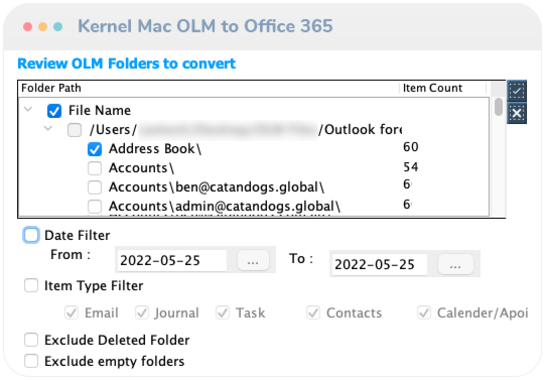Click the From date input field
The image size is (545, 380).
point(171,260)
